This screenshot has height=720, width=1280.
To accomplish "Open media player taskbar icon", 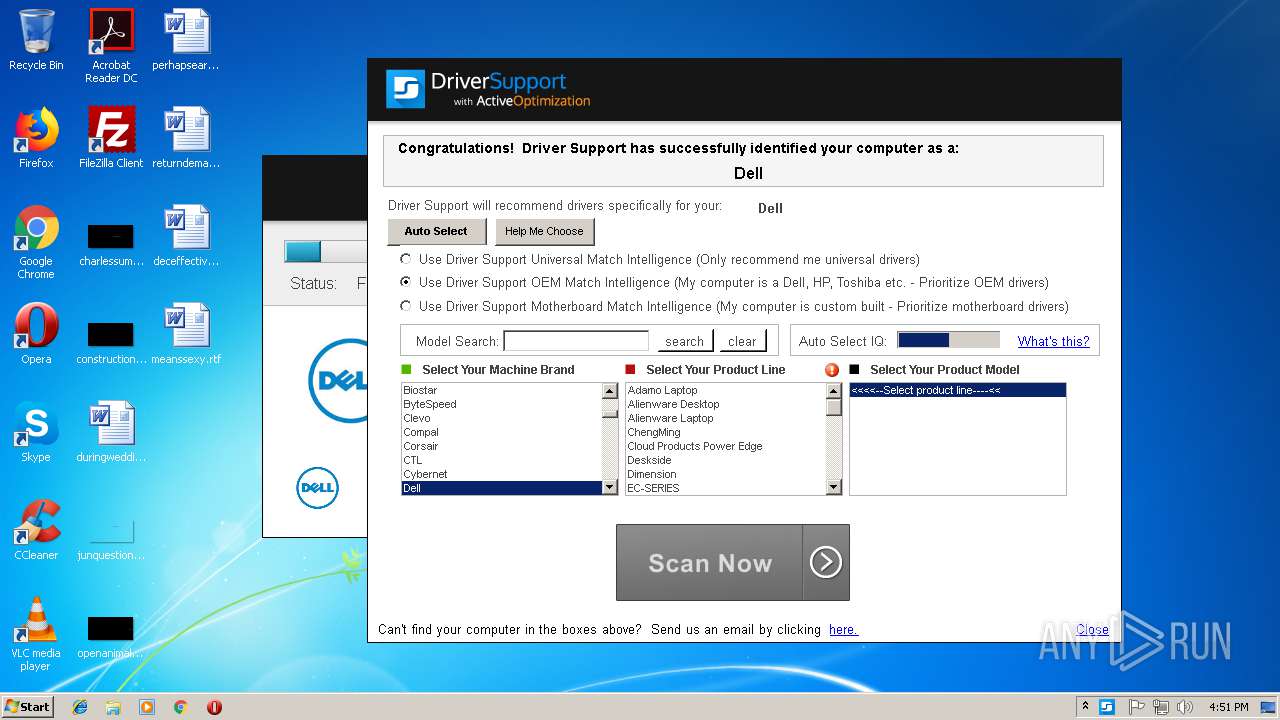I will (147, 707).
